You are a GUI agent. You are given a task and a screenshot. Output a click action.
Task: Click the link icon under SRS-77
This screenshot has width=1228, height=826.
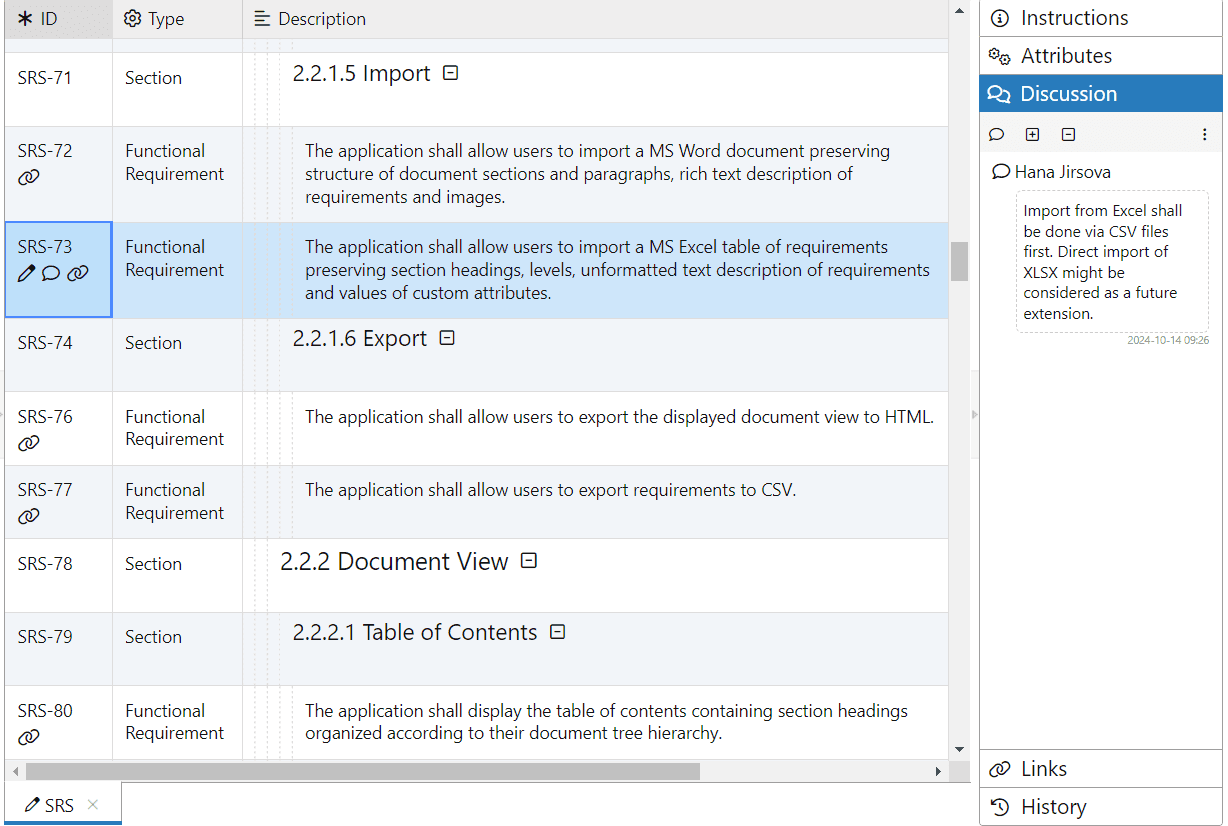(x=29, y=516)
